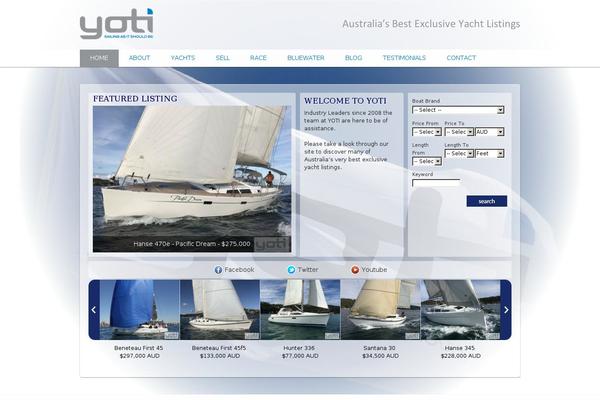
Task: Open the Twitter link text
Action: [308, 270]
